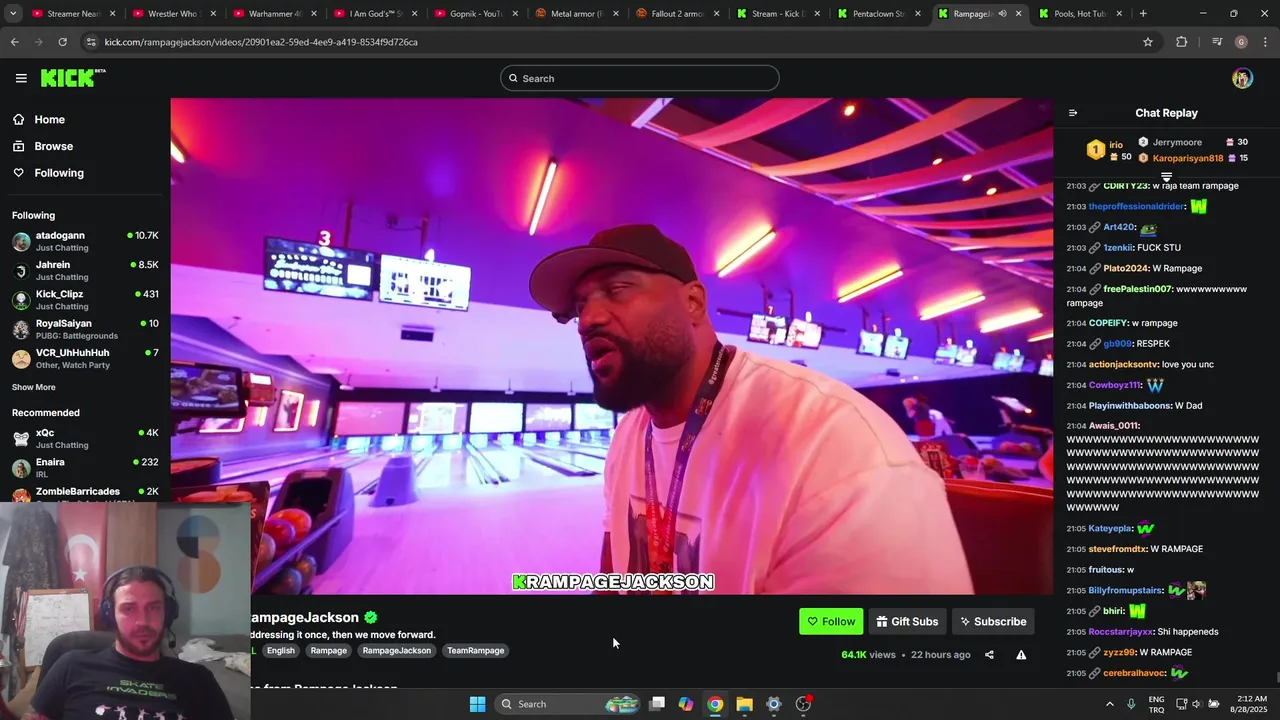Open OBS Studio from the taskbar
This screenshot has height=720, width=1280.
tap(803, 704)
